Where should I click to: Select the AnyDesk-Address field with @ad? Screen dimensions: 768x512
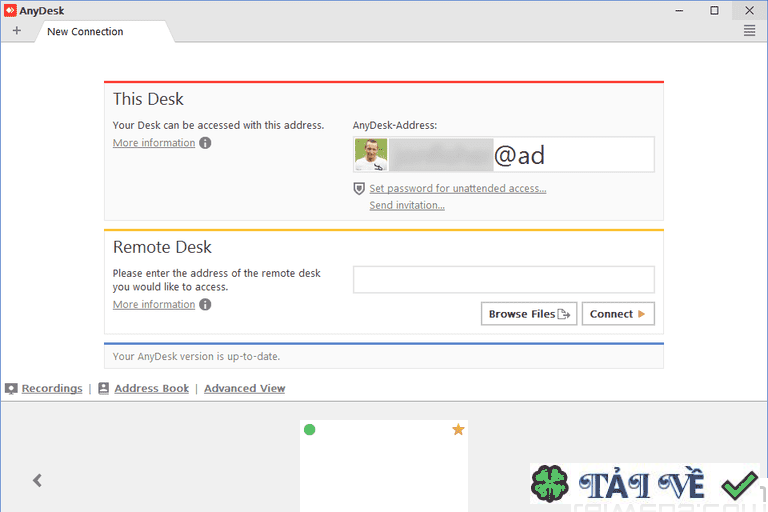[504, 155]
